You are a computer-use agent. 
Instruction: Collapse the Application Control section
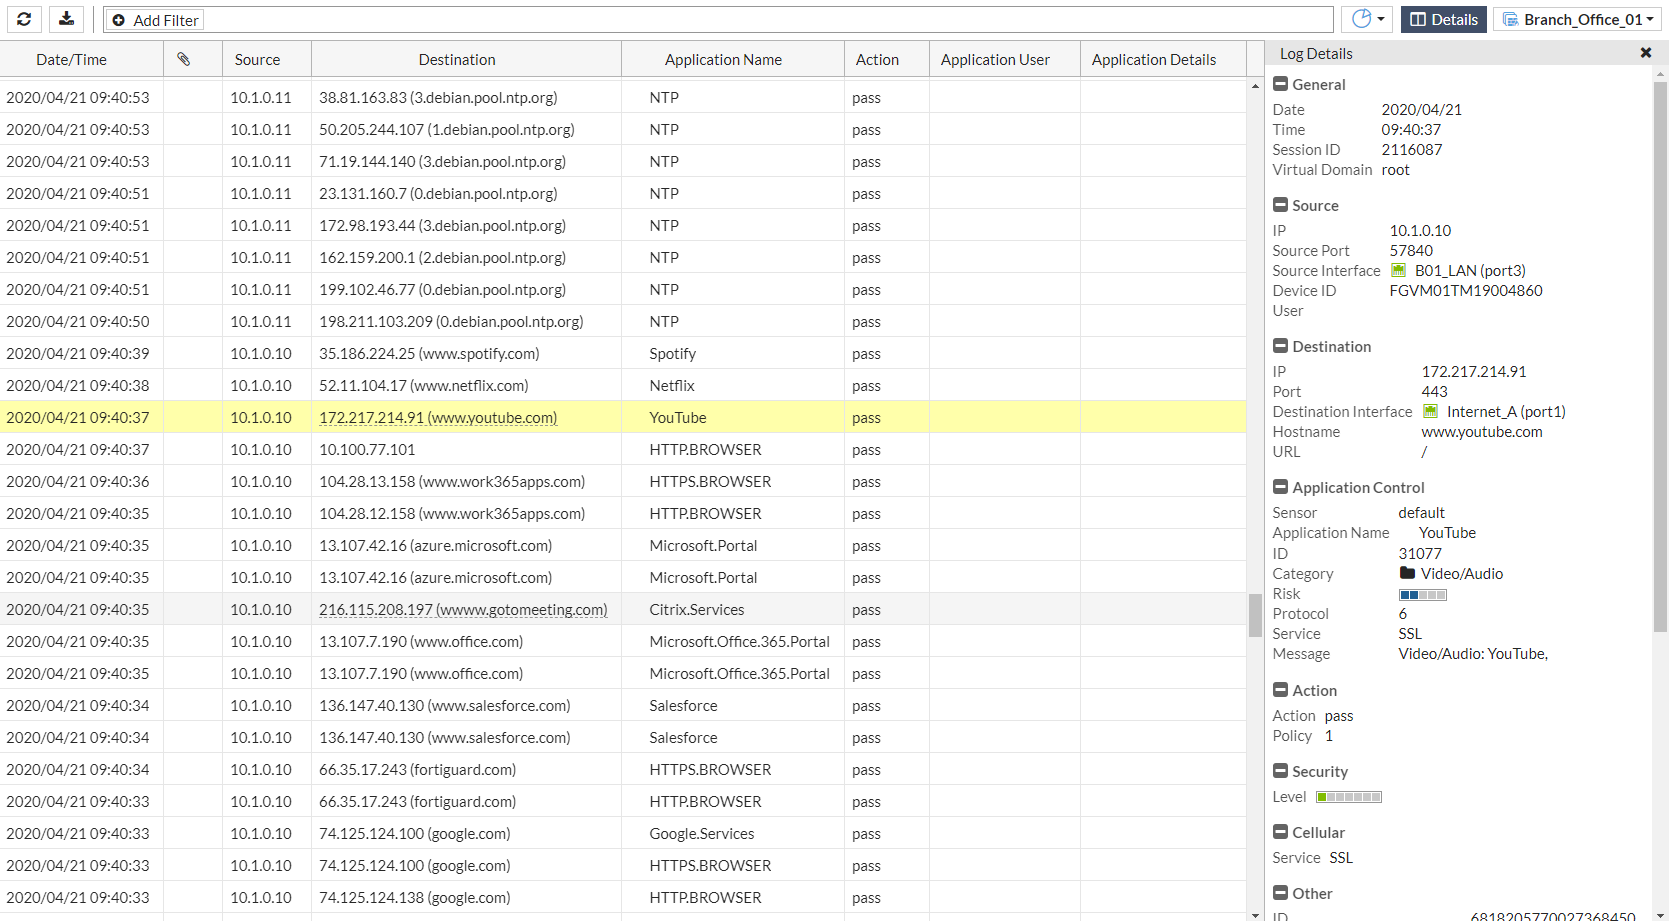[1280, 487]
